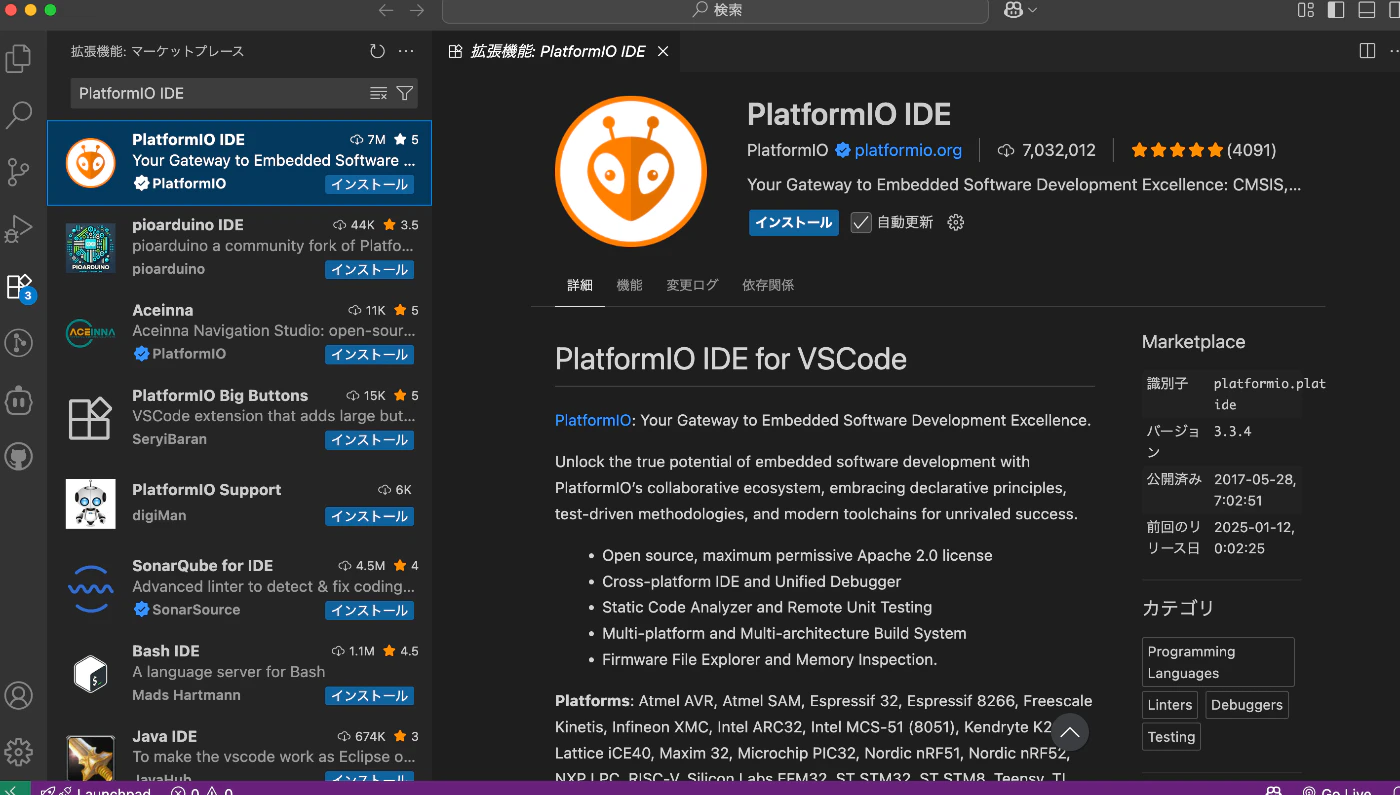Select the Programming Languages category tag
The height and width of the screenshot is (795, 1400).
(x=1218, y=662)
